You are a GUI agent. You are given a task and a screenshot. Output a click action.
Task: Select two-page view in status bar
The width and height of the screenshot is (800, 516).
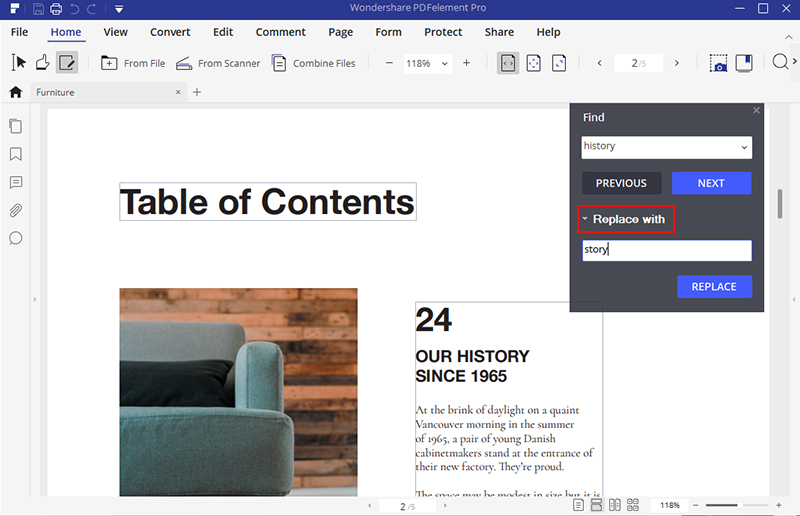pos(615,505)
